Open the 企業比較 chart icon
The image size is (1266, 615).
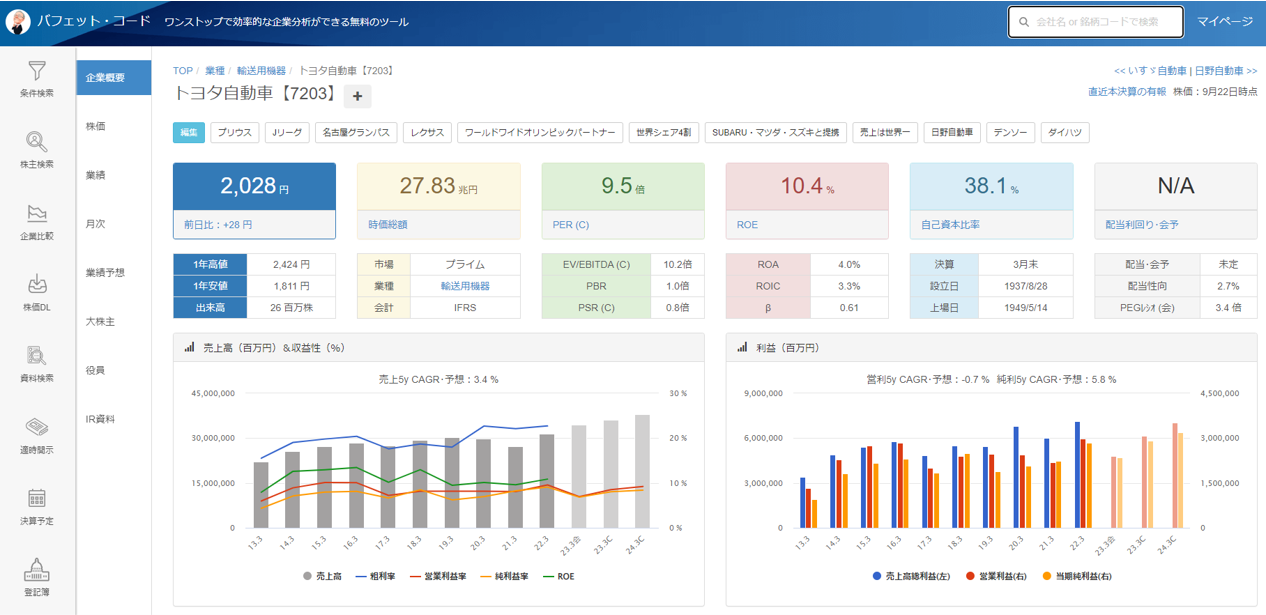pyautogui.click(x=37, y=214)
